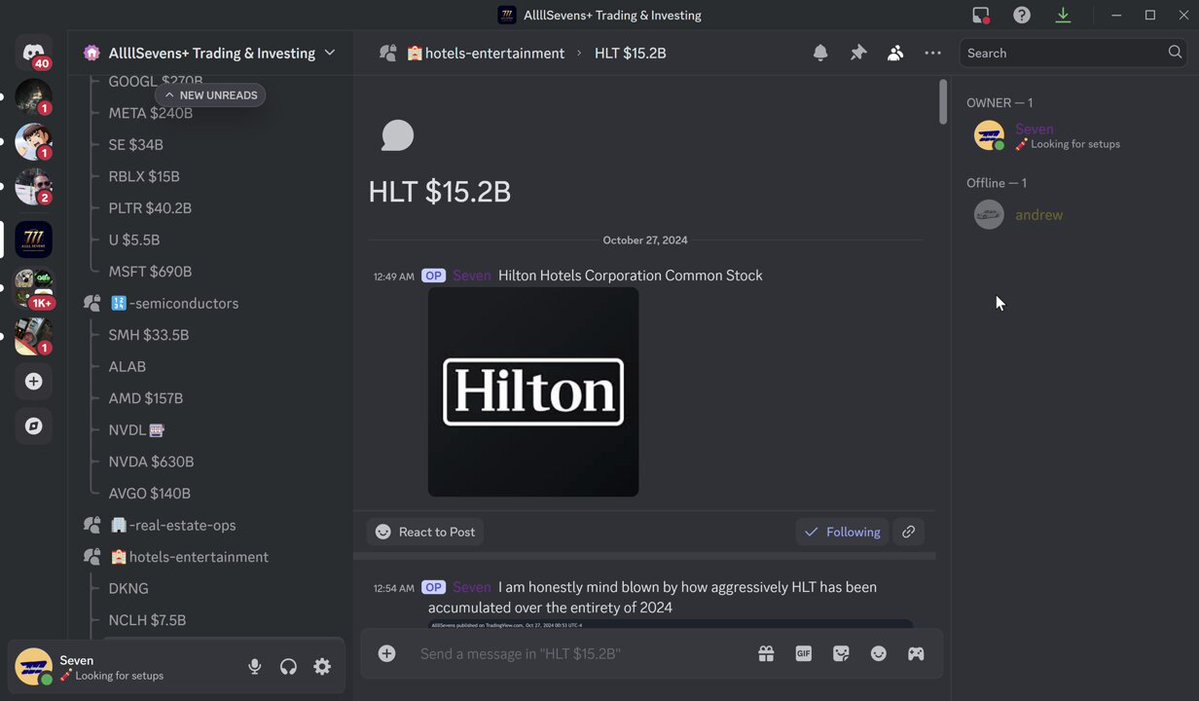The image size is (1199, 701).
Task: Click the React to Post button
Action: coord(425,531)
